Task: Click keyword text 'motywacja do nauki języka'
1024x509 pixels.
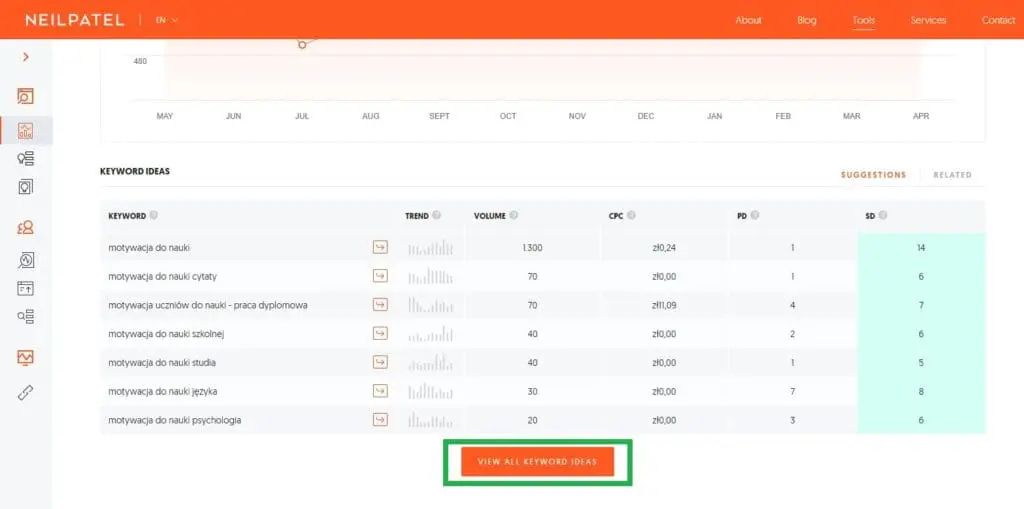Action: pyautogui.click(x=163, y=391)
